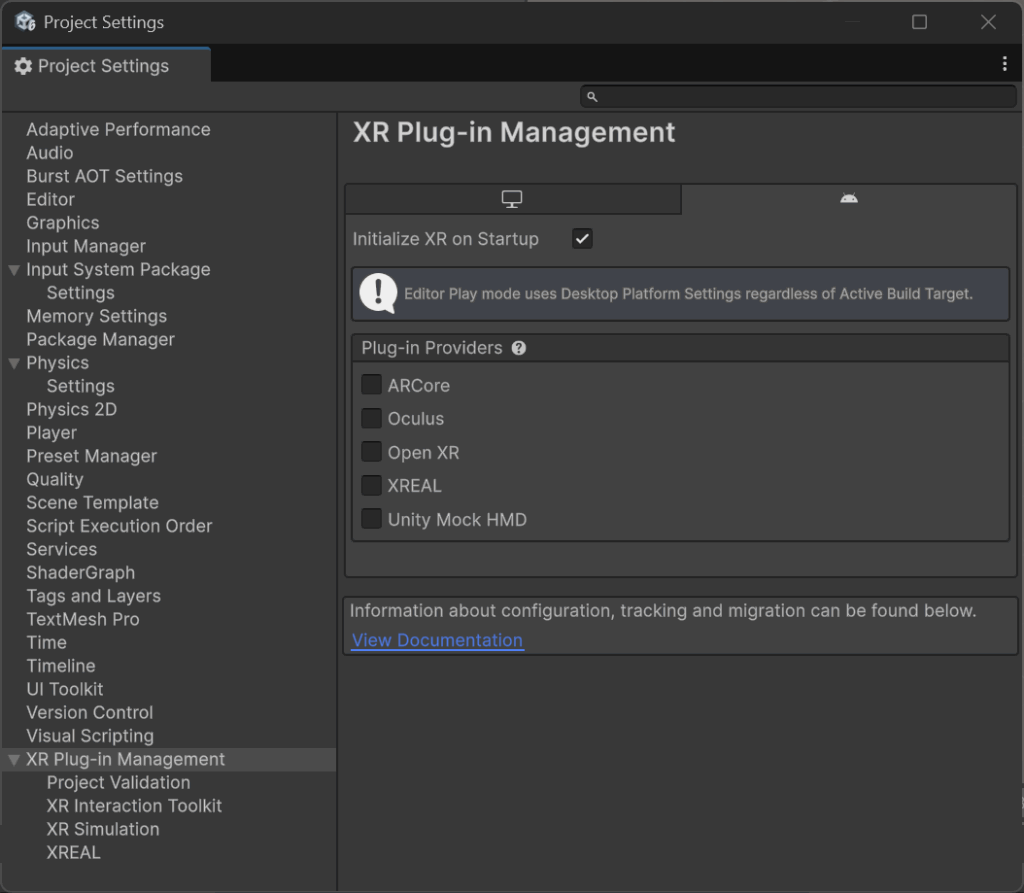Tick the Open XR checkbox
The image size is (1024, 893).
point(372,452)
